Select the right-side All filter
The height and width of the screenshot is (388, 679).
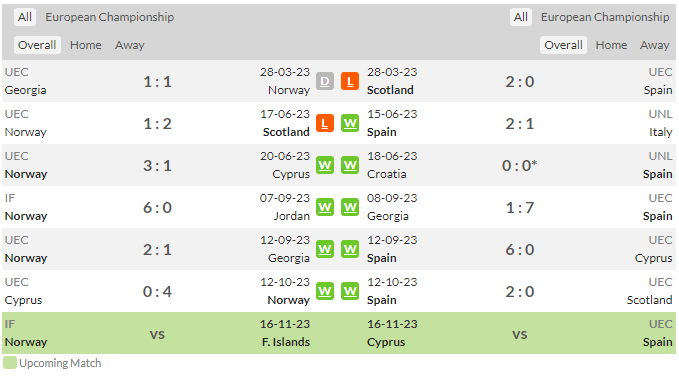[521, 17]
